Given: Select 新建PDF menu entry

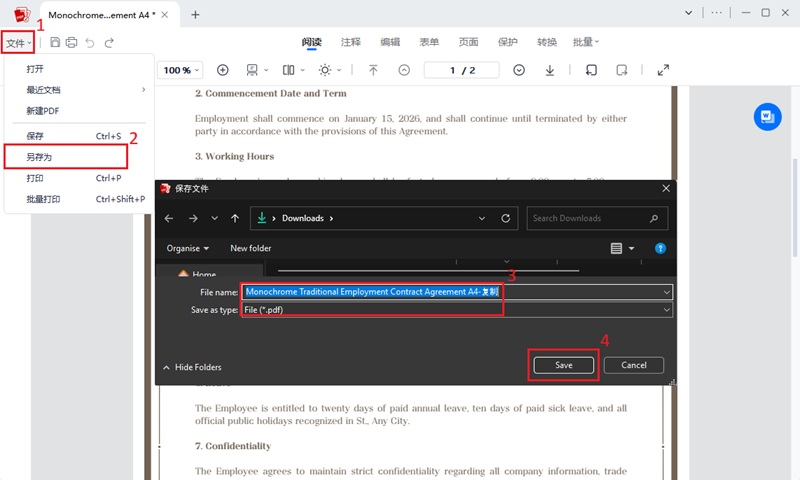Looking at the screenshot, I should pos(79,111).
